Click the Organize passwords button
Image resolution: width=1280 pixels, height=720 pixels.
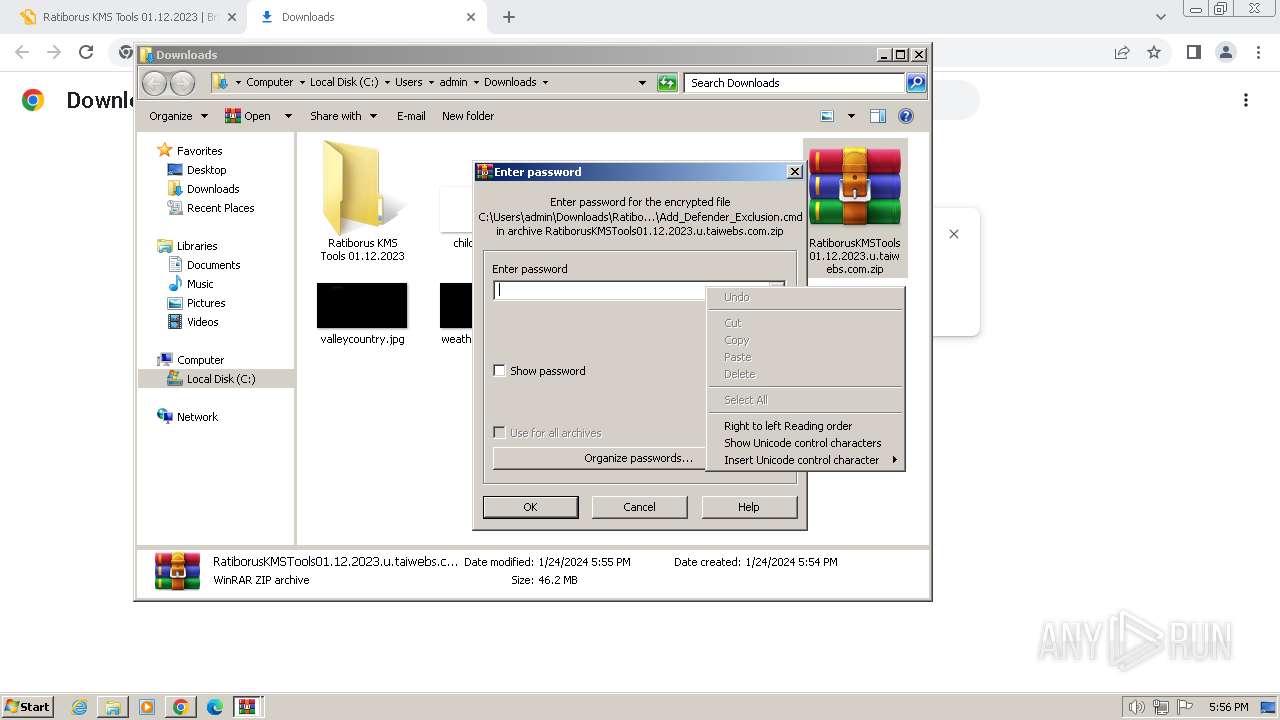click(x=638, y=458)
